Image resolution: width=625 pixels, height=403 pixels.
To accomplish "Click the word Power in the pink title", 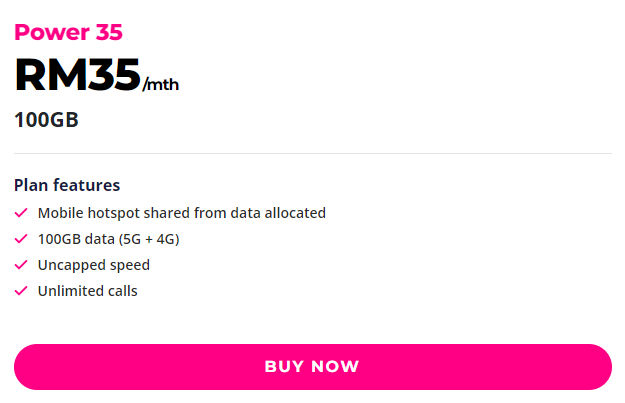I will click(x=52, y=33).
